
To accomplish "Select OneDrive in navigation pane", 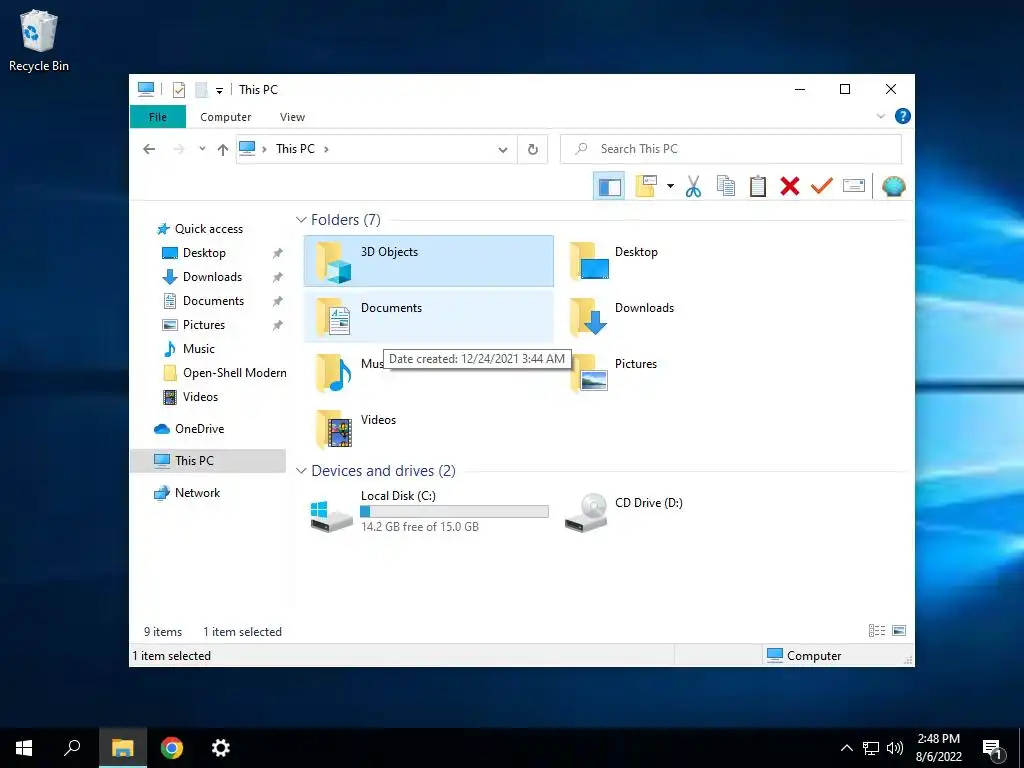I will (x=199, y=429).
